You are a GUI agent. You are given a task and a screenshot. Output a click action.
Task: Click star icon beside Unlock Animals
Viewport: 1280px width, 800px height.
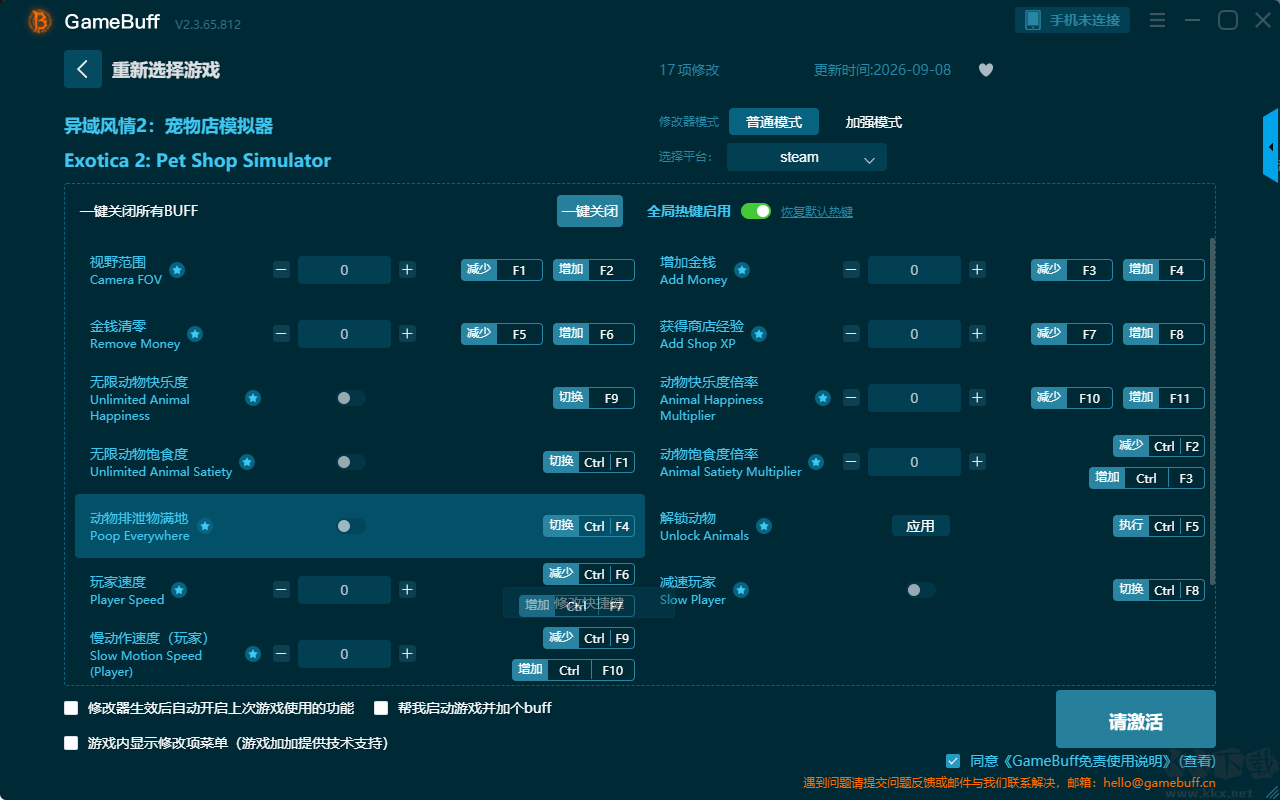pyautogui.click(x=764, y=526)
